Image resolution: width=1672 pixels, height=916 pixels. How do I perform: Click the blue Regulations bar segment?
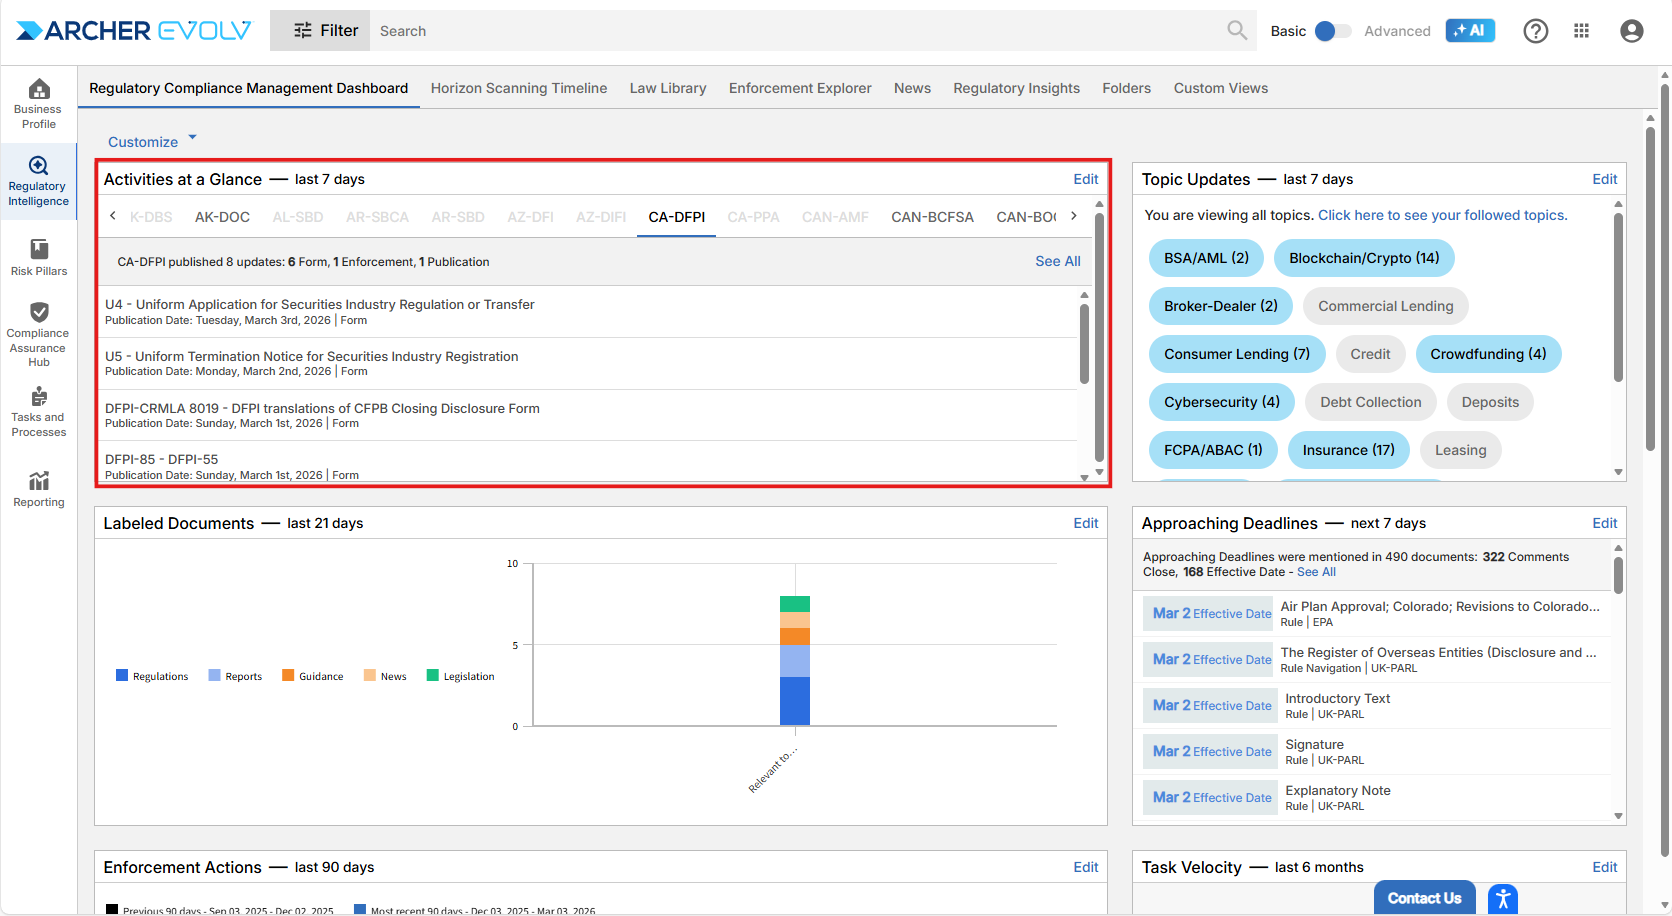pyautogui.click(x=795, y=701)
